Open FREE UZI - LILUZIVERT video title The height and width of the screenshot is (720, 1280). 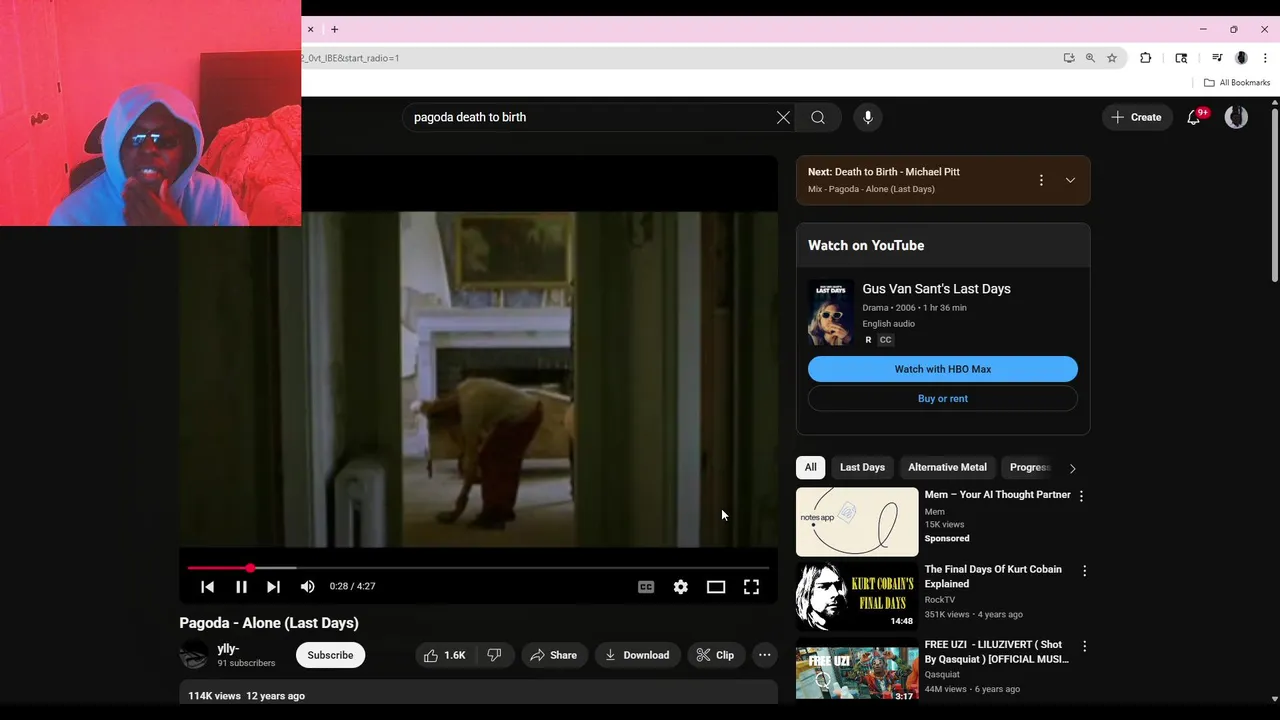click(x=996, y=652)
